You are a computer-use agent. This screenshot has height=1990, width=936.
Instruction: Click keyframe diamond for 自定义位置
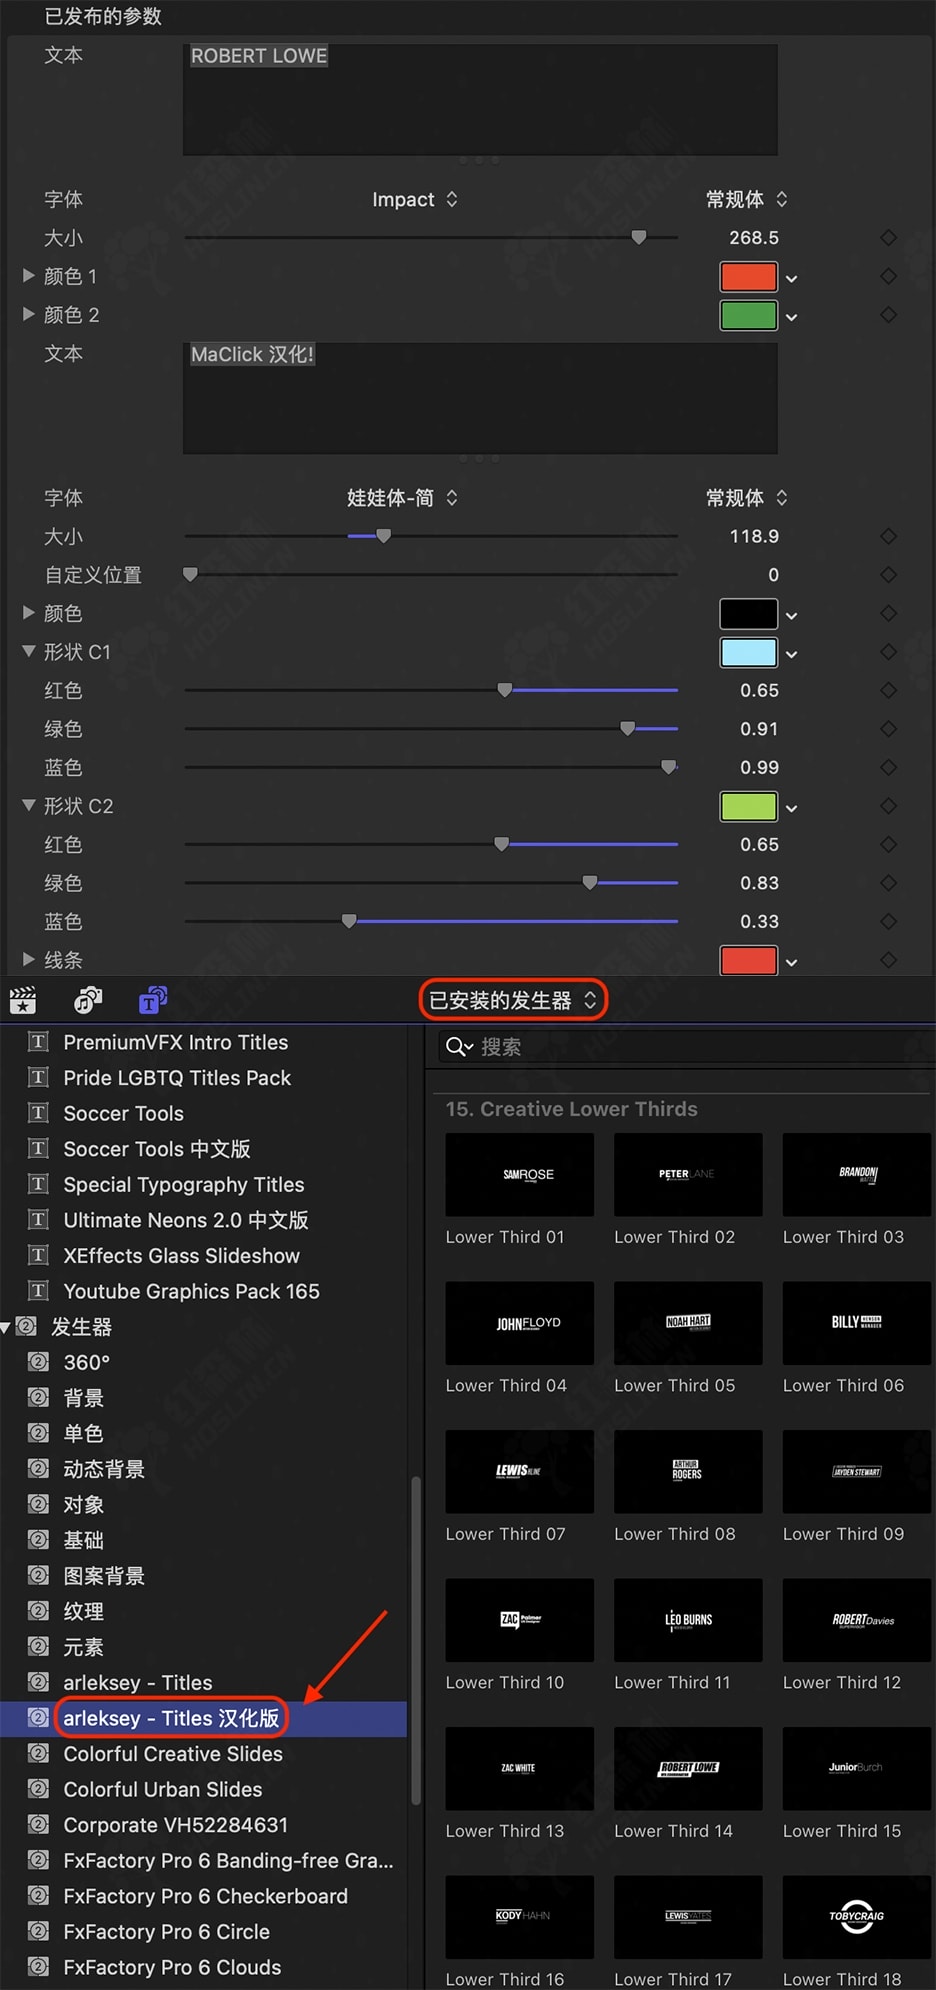(x=888, y=575)
